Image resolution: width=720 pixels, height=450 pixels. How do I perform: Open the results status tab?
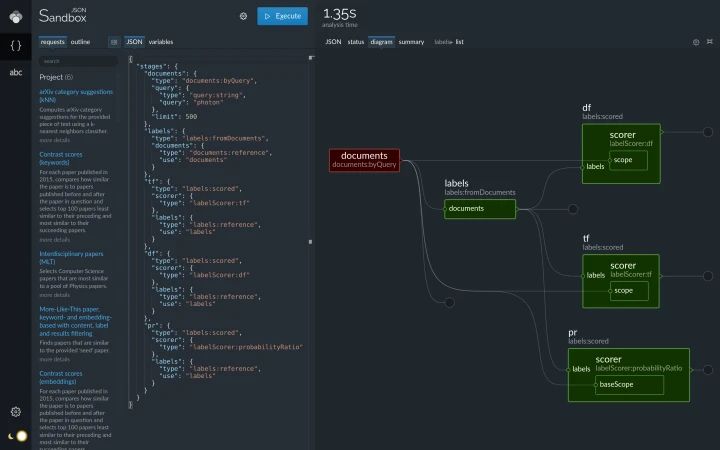point(355,42)
